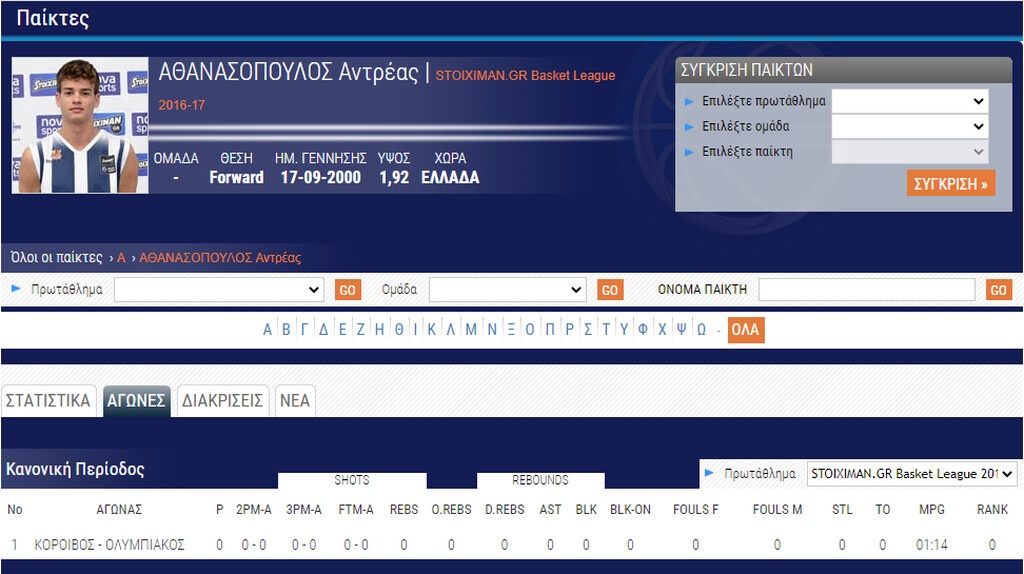The image size is (1024, 574).
Task: Filter players by letter Χ
Action: (662, 330)
